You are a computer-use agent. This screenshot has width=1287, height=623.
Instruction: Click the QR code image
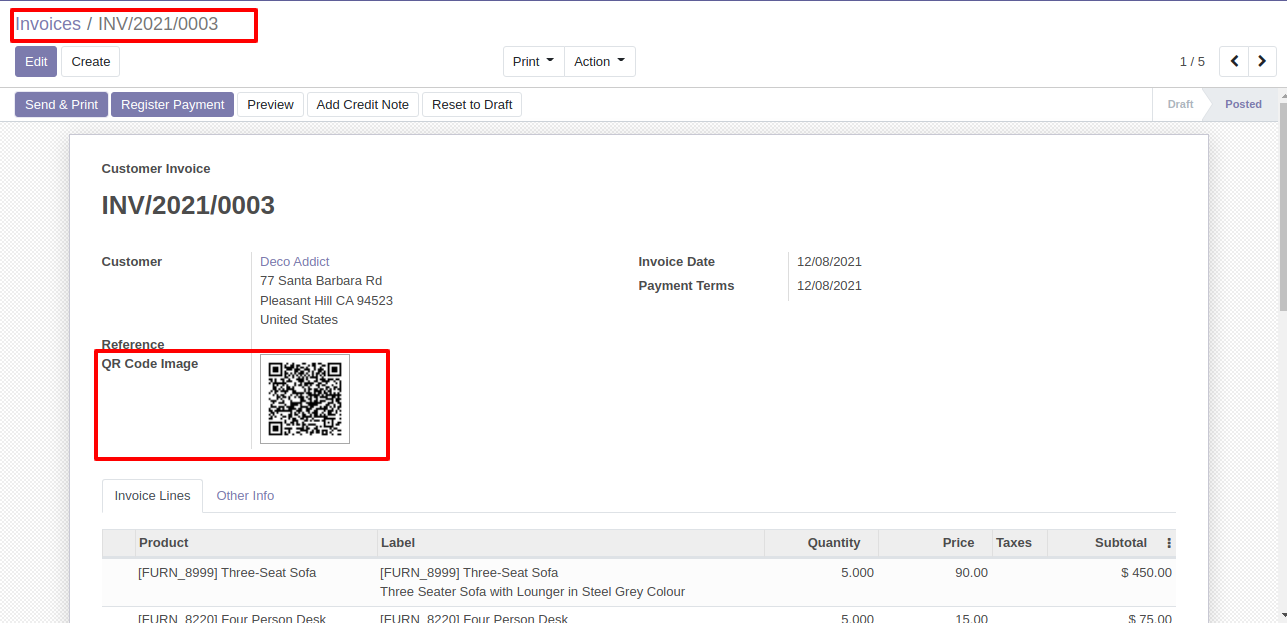305,399
